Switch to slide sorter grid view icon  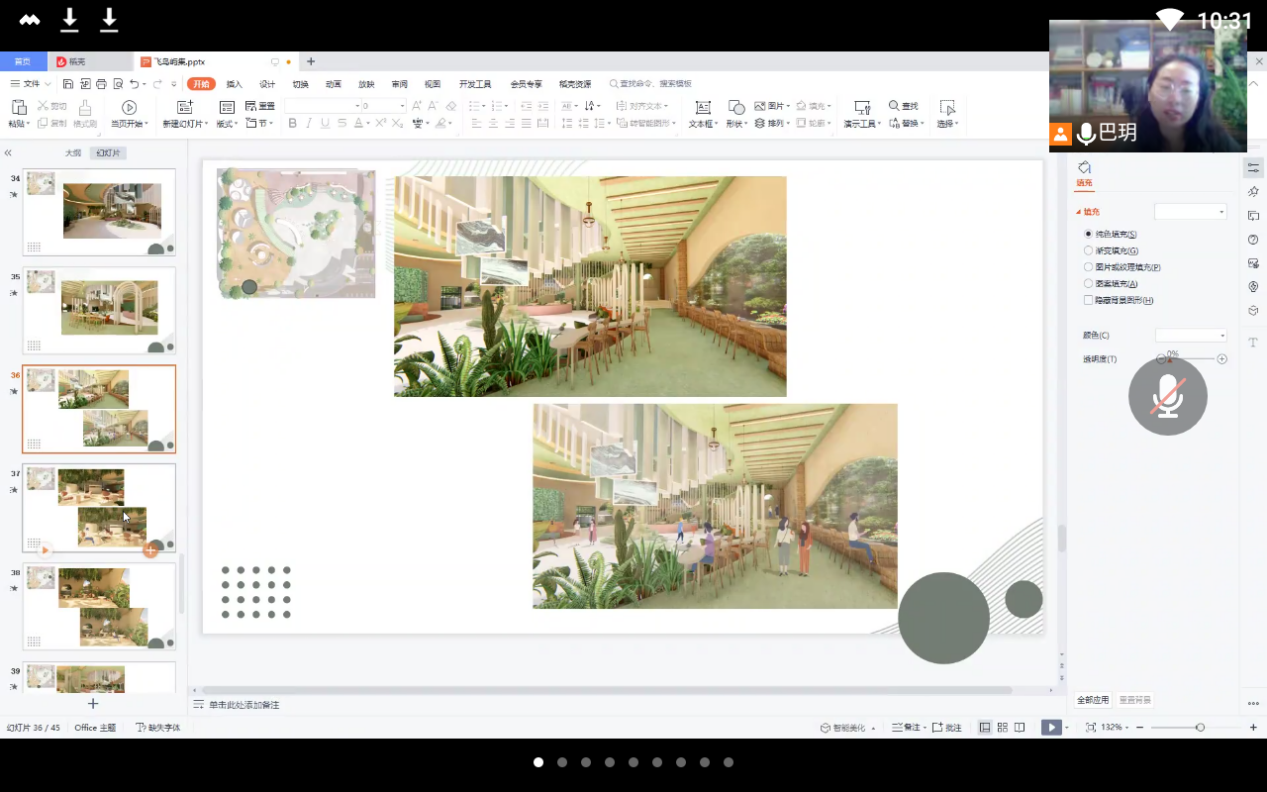pyautogui.click(x=1002, y=728)
